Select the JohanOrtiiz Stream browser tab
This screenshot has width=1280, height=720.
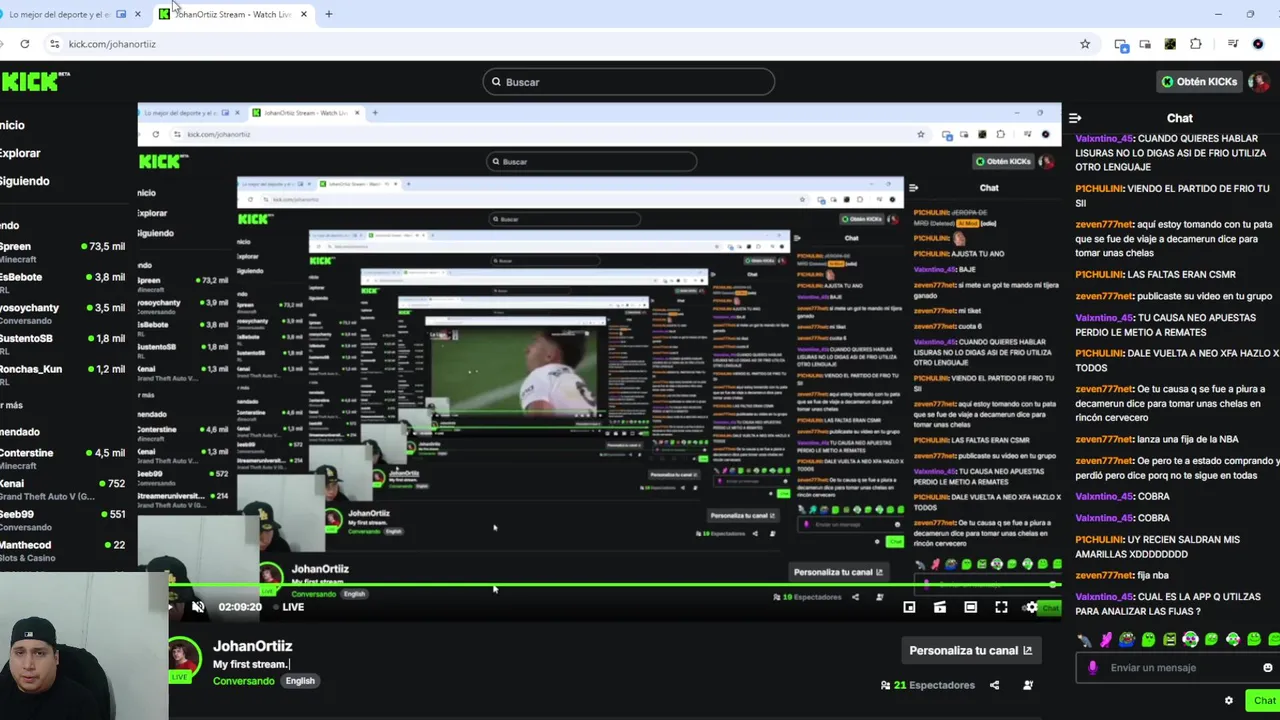tap(233, 14)
